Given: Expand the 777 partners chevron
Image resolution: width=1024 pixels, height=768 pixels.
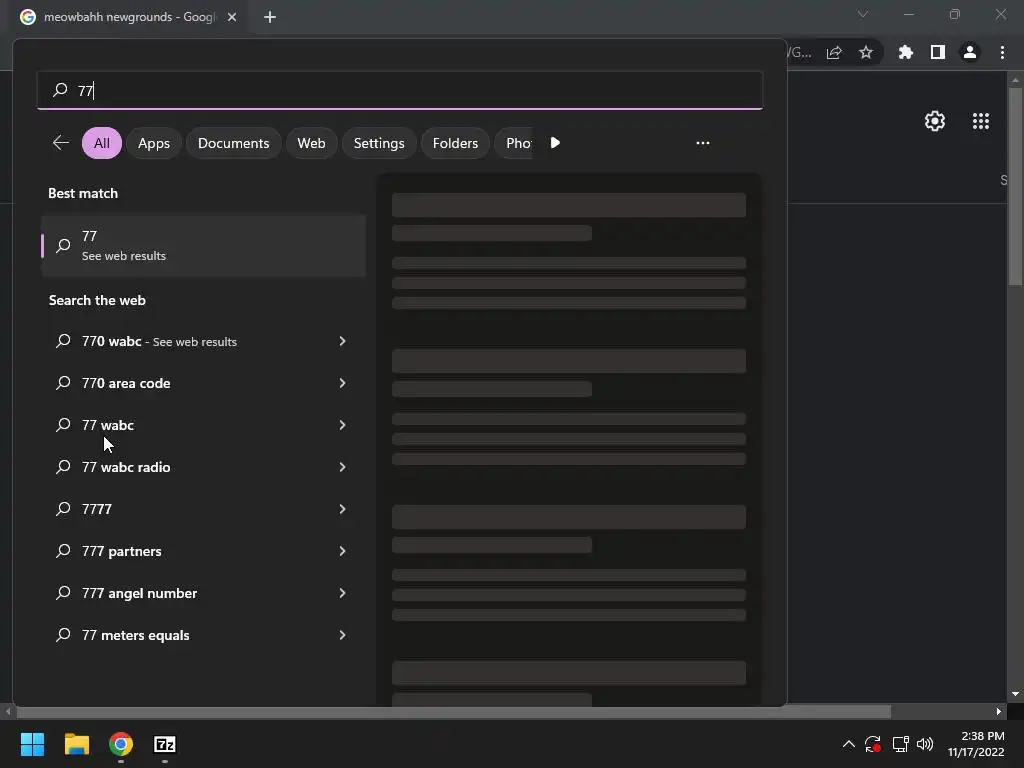Looking at the screenshot, I should pyautogui.click(x=342, y=551).
